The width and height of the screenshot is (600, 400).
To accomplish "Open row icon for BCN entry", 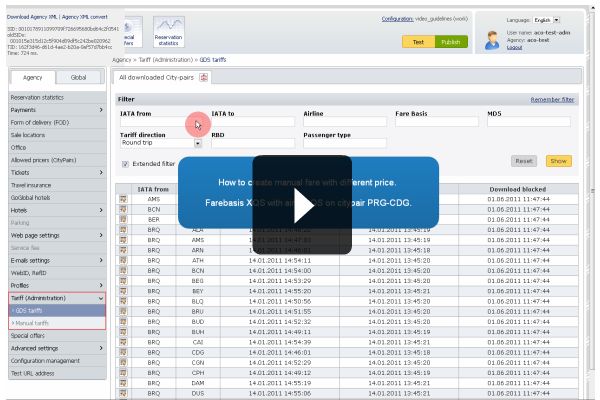I will point(124,209).
